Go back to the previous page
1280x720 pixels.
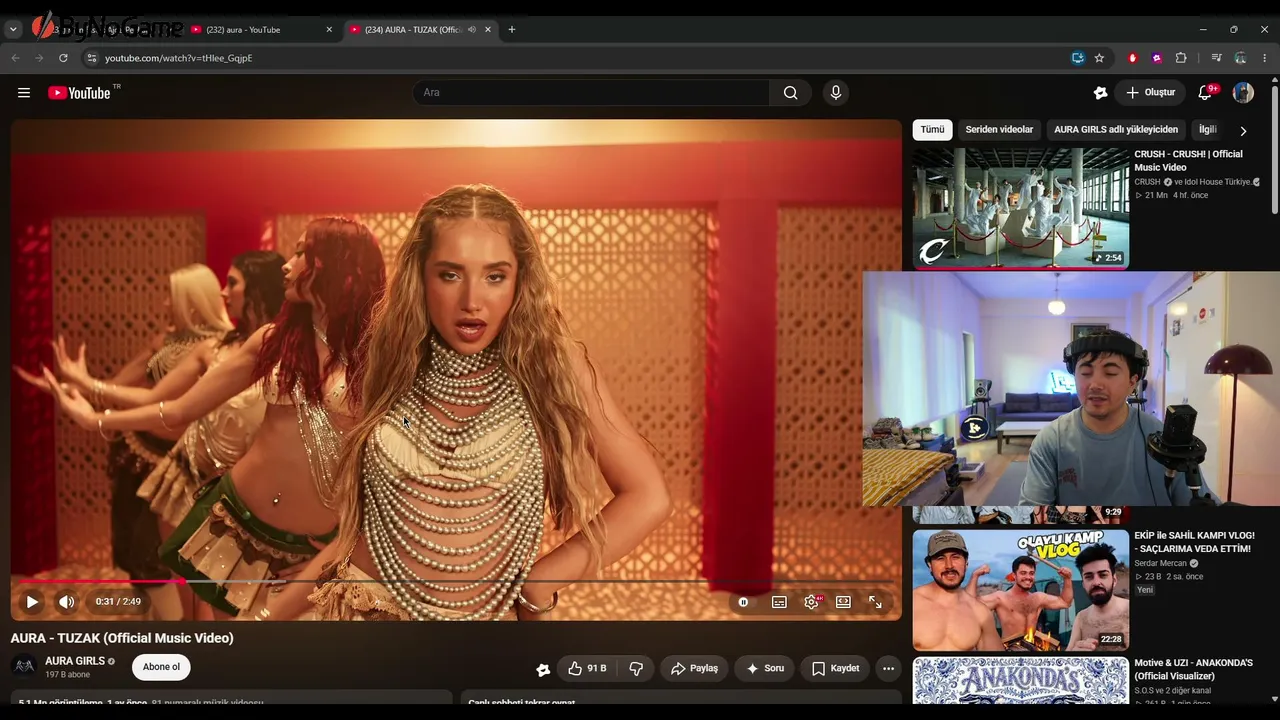[x=15, y=58]
